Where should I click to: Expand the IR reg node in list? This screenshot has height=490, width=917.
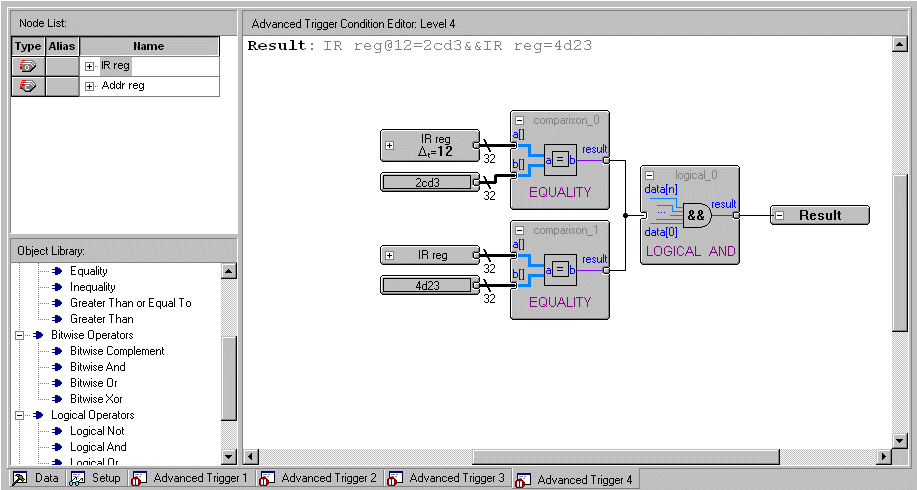tap(90, 66)
